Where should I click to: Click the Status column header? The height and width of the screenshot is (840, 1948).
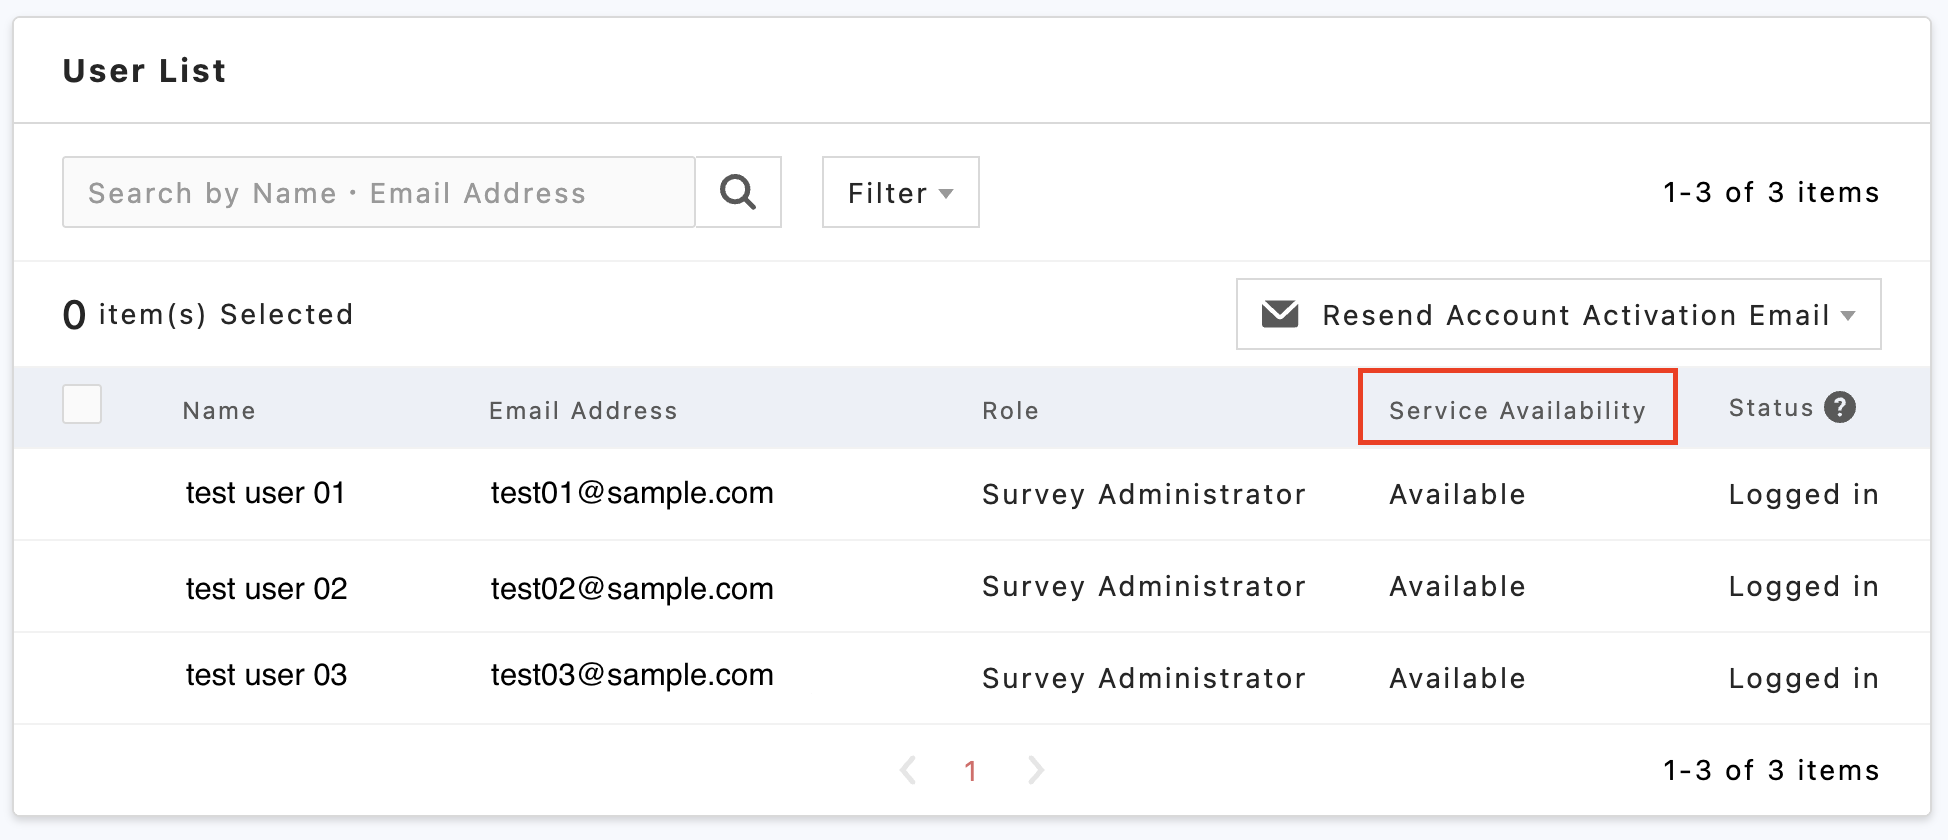[x=1770, y=408]
